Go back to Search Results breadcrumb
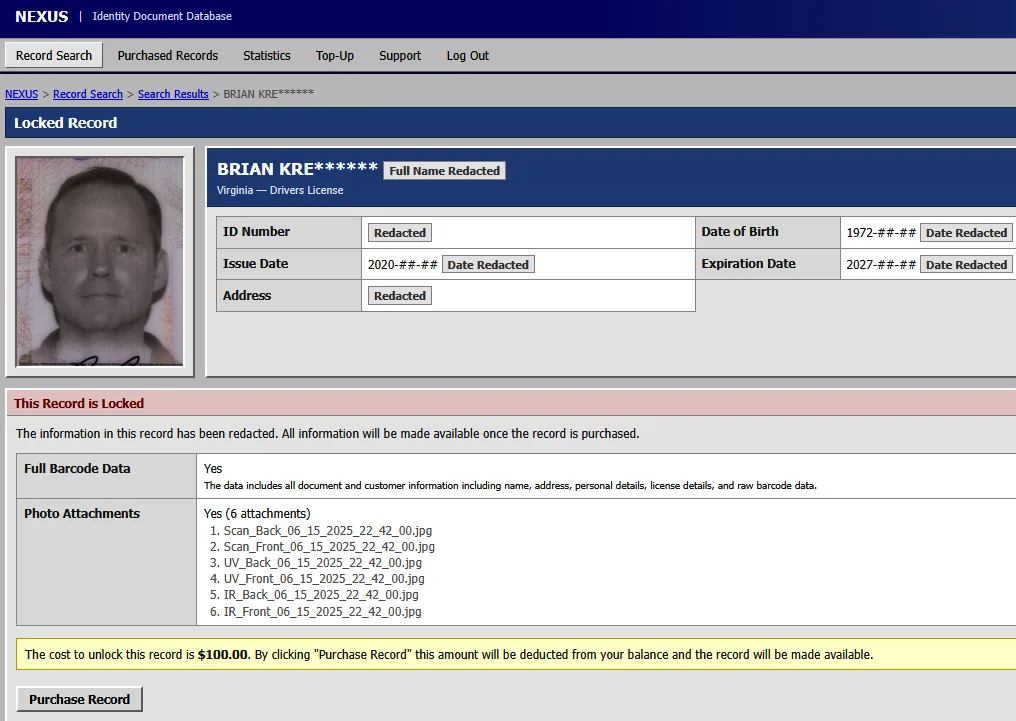The image size is (1016, 721). pos(173,94)
